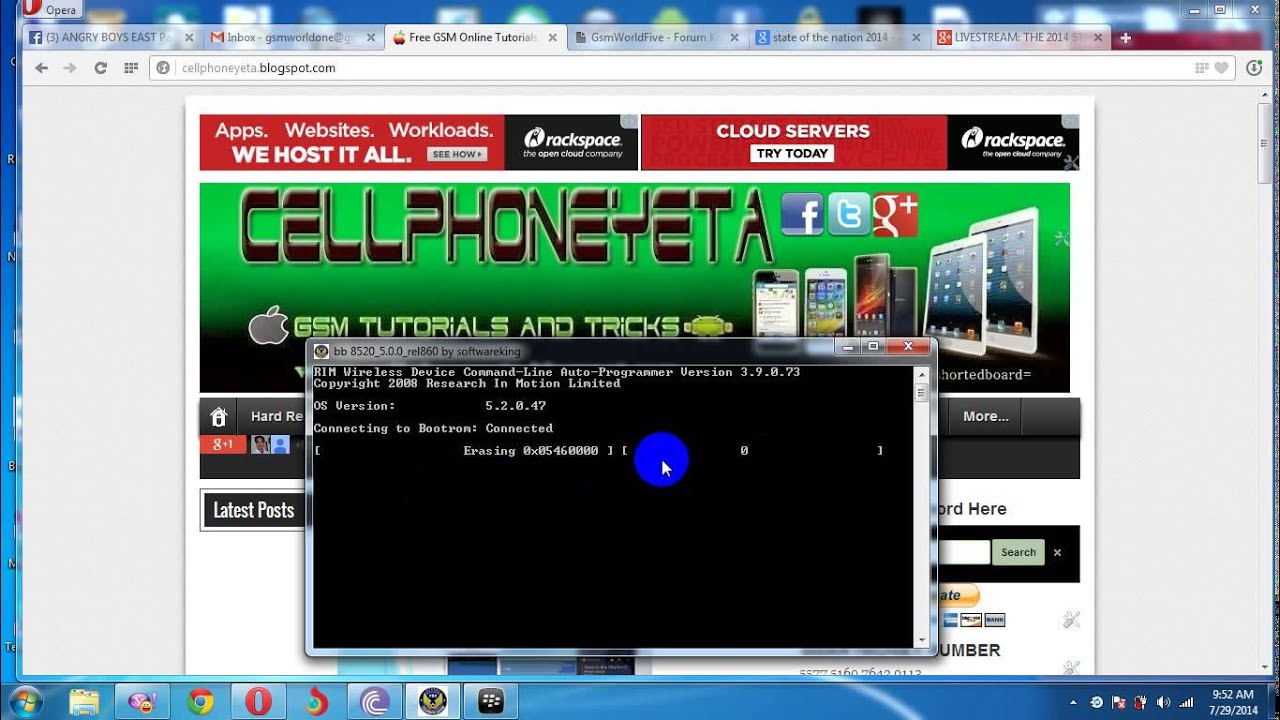Click the PayPal Donate button
This screenshot has height=720, width=1280.
957,595
